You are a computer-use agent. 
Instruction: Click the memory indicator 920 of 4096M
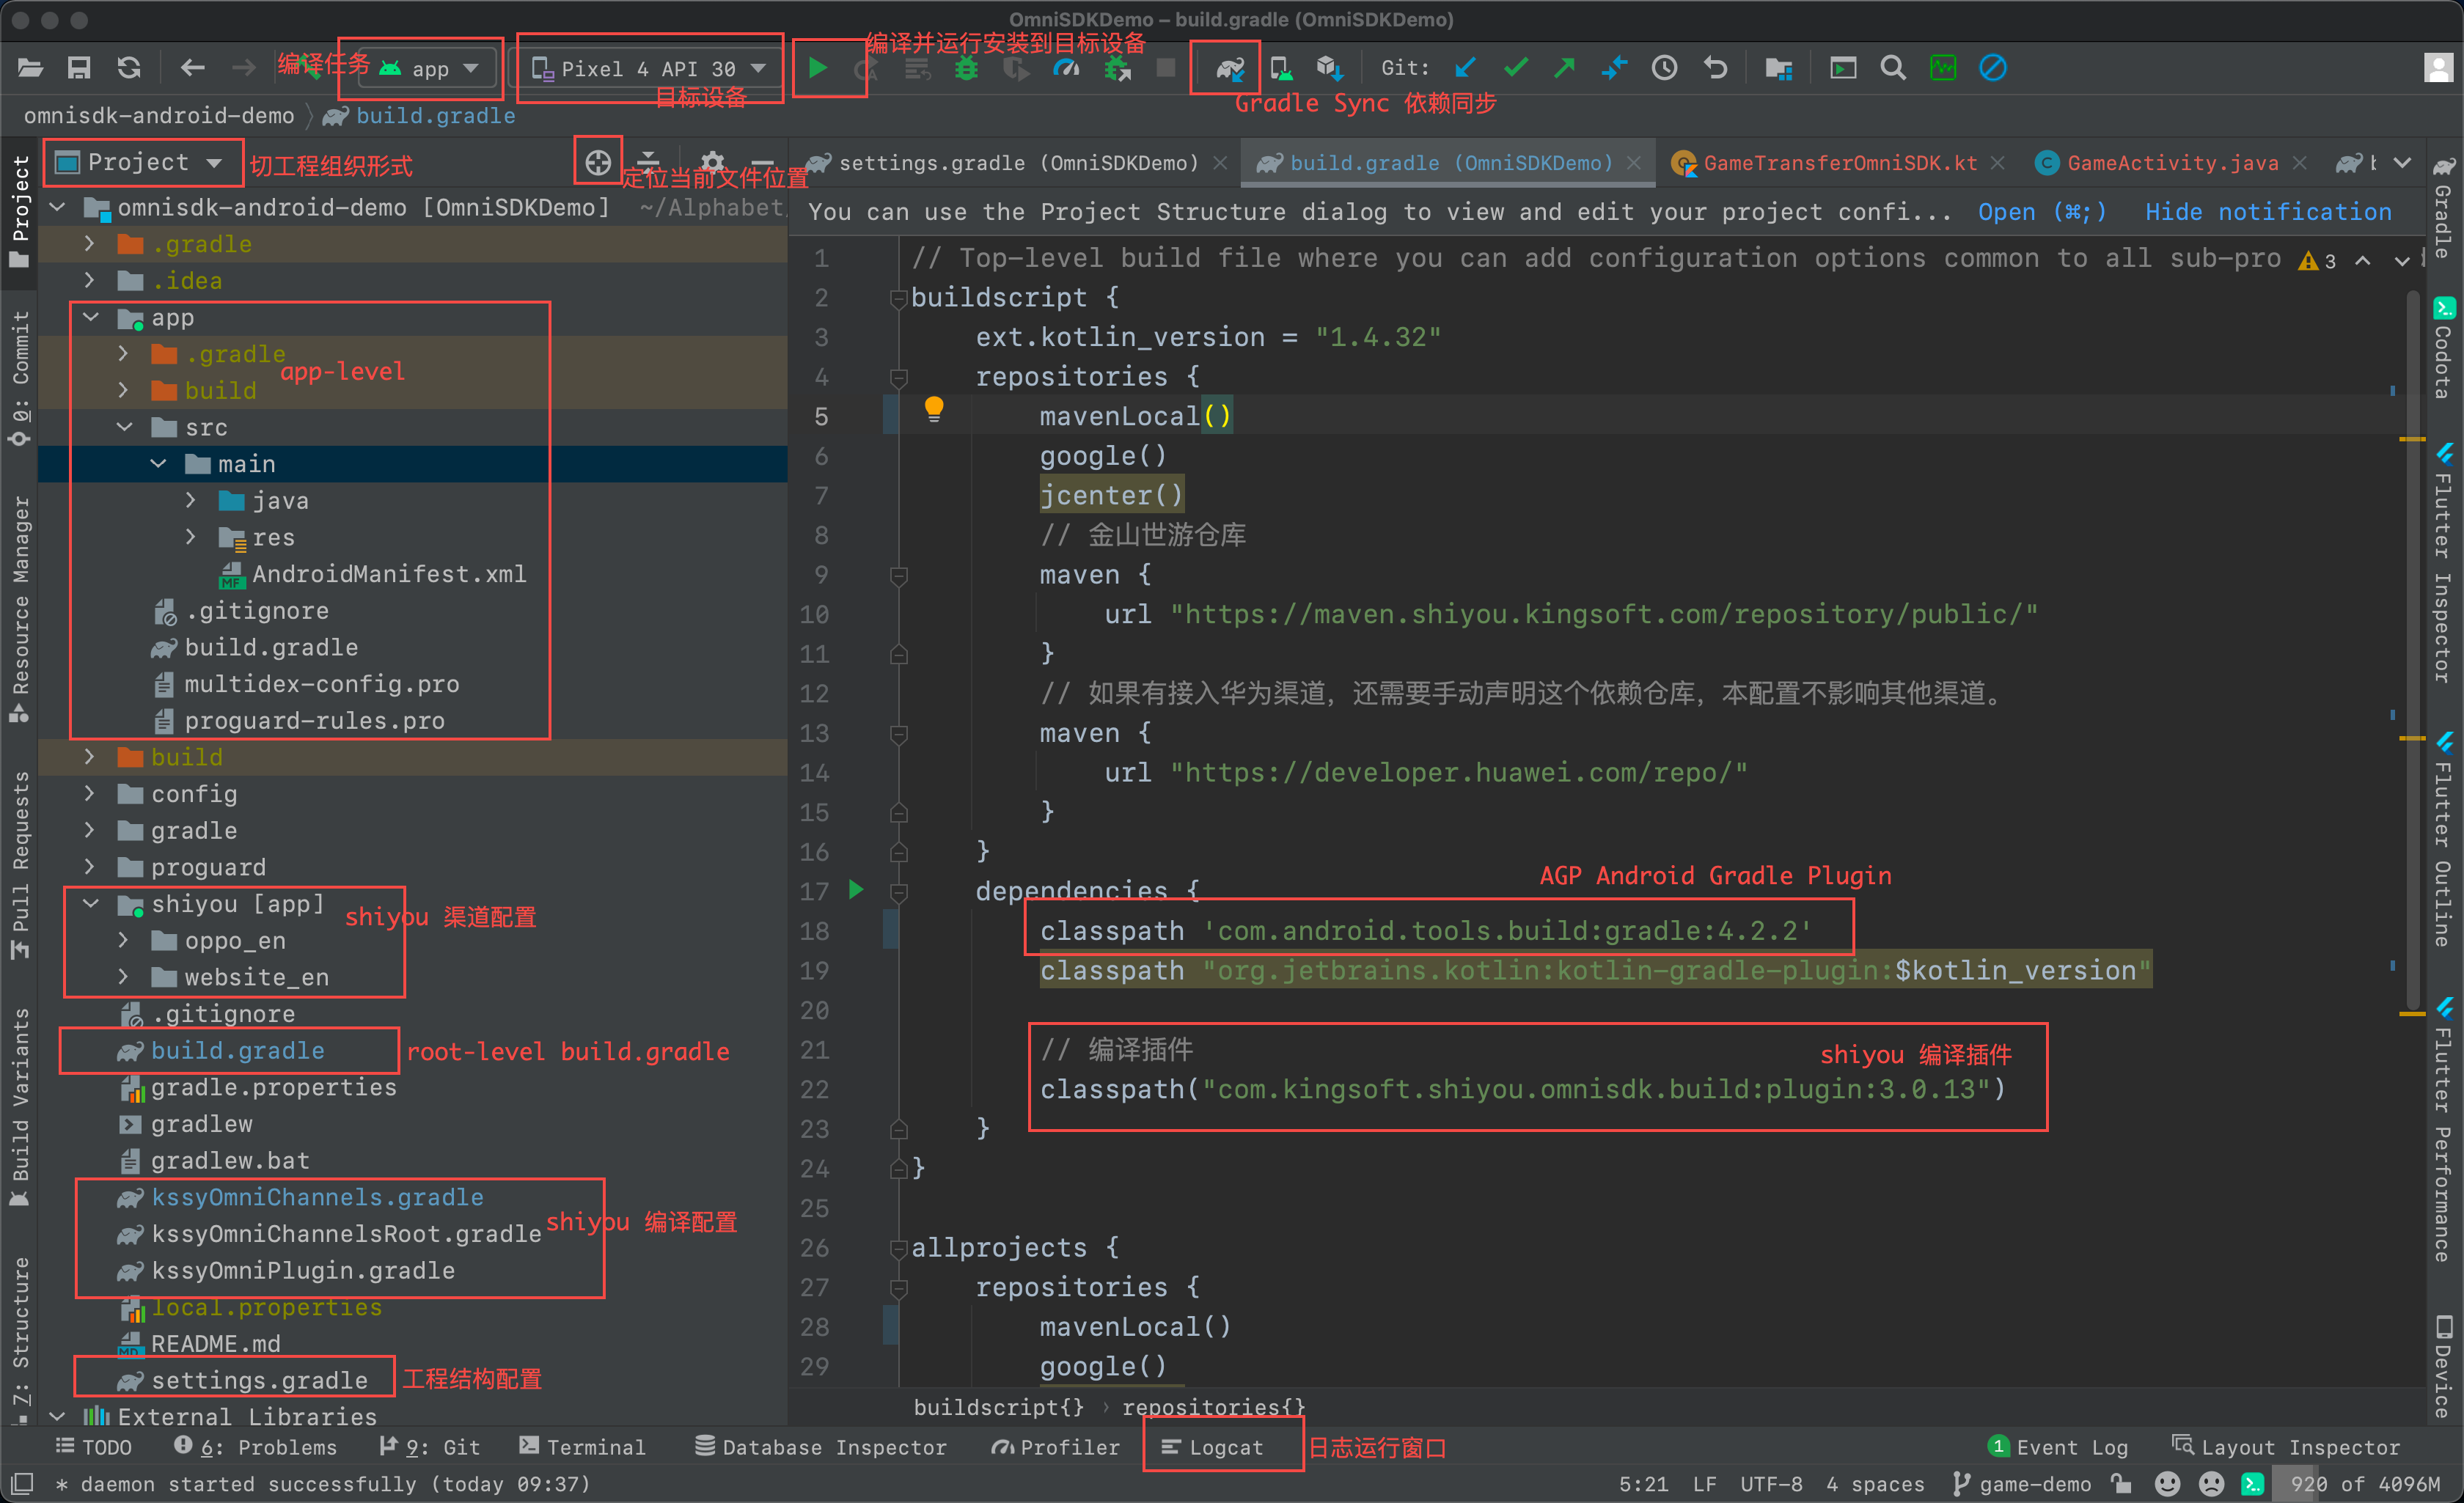2365,1484
